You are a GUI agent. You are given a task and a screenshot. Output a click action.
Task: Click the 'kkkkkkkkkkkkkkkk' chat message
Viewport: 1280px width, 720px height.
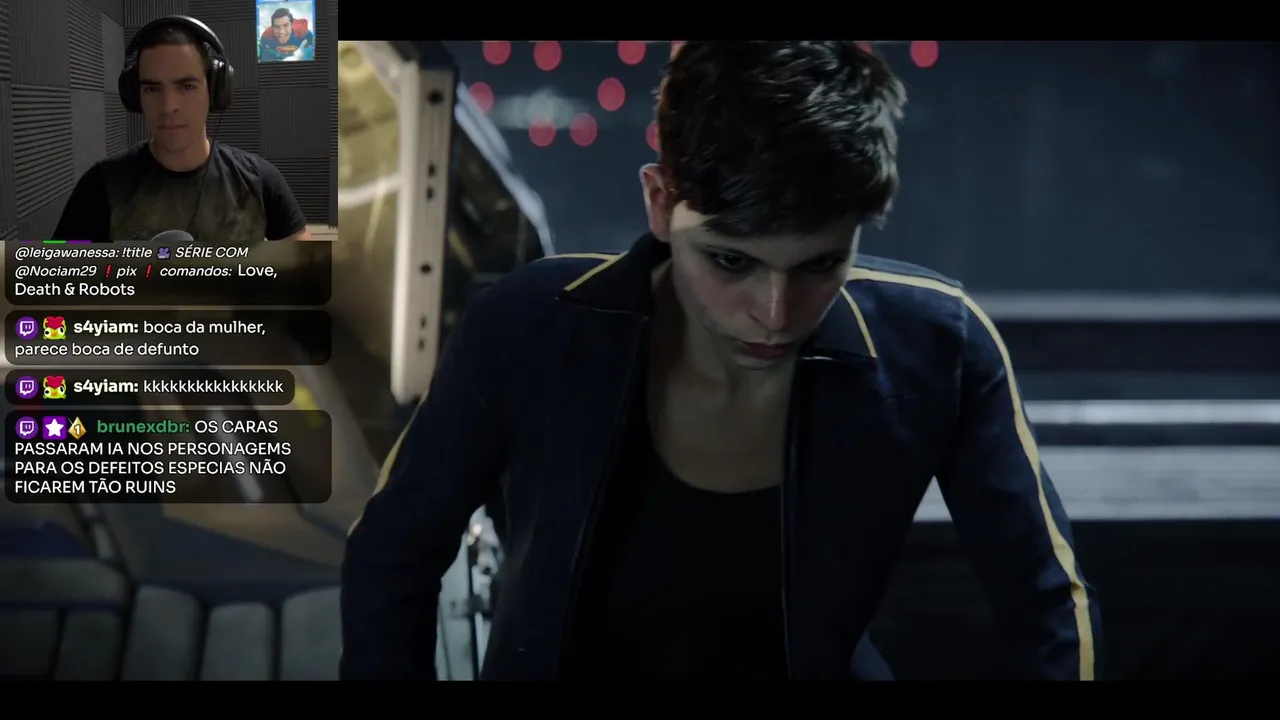[213, 387]
